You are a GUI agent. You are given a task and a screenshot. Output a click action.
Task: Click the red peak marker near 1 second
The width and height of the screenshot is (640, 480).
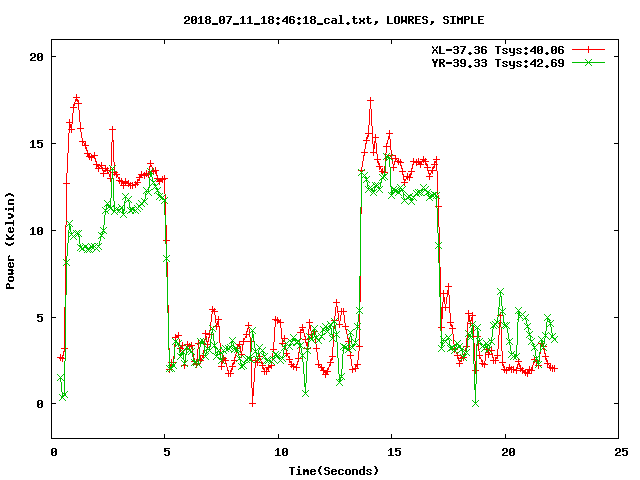76,98
